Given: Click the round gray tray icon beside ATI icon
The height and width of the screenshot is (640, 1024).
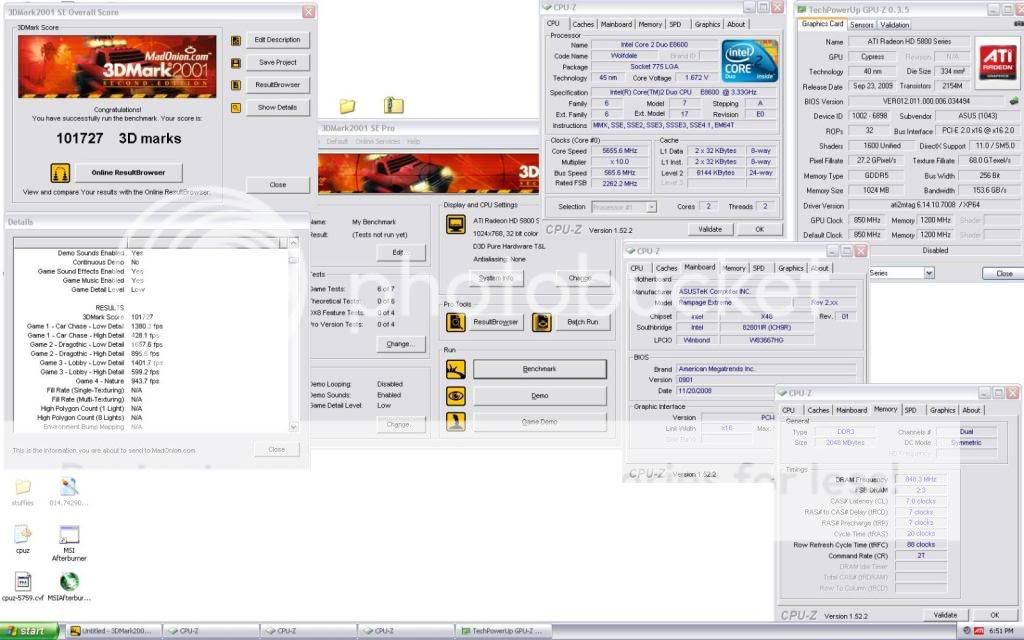Looking at the screenshot, I should (x=967, y=631).
